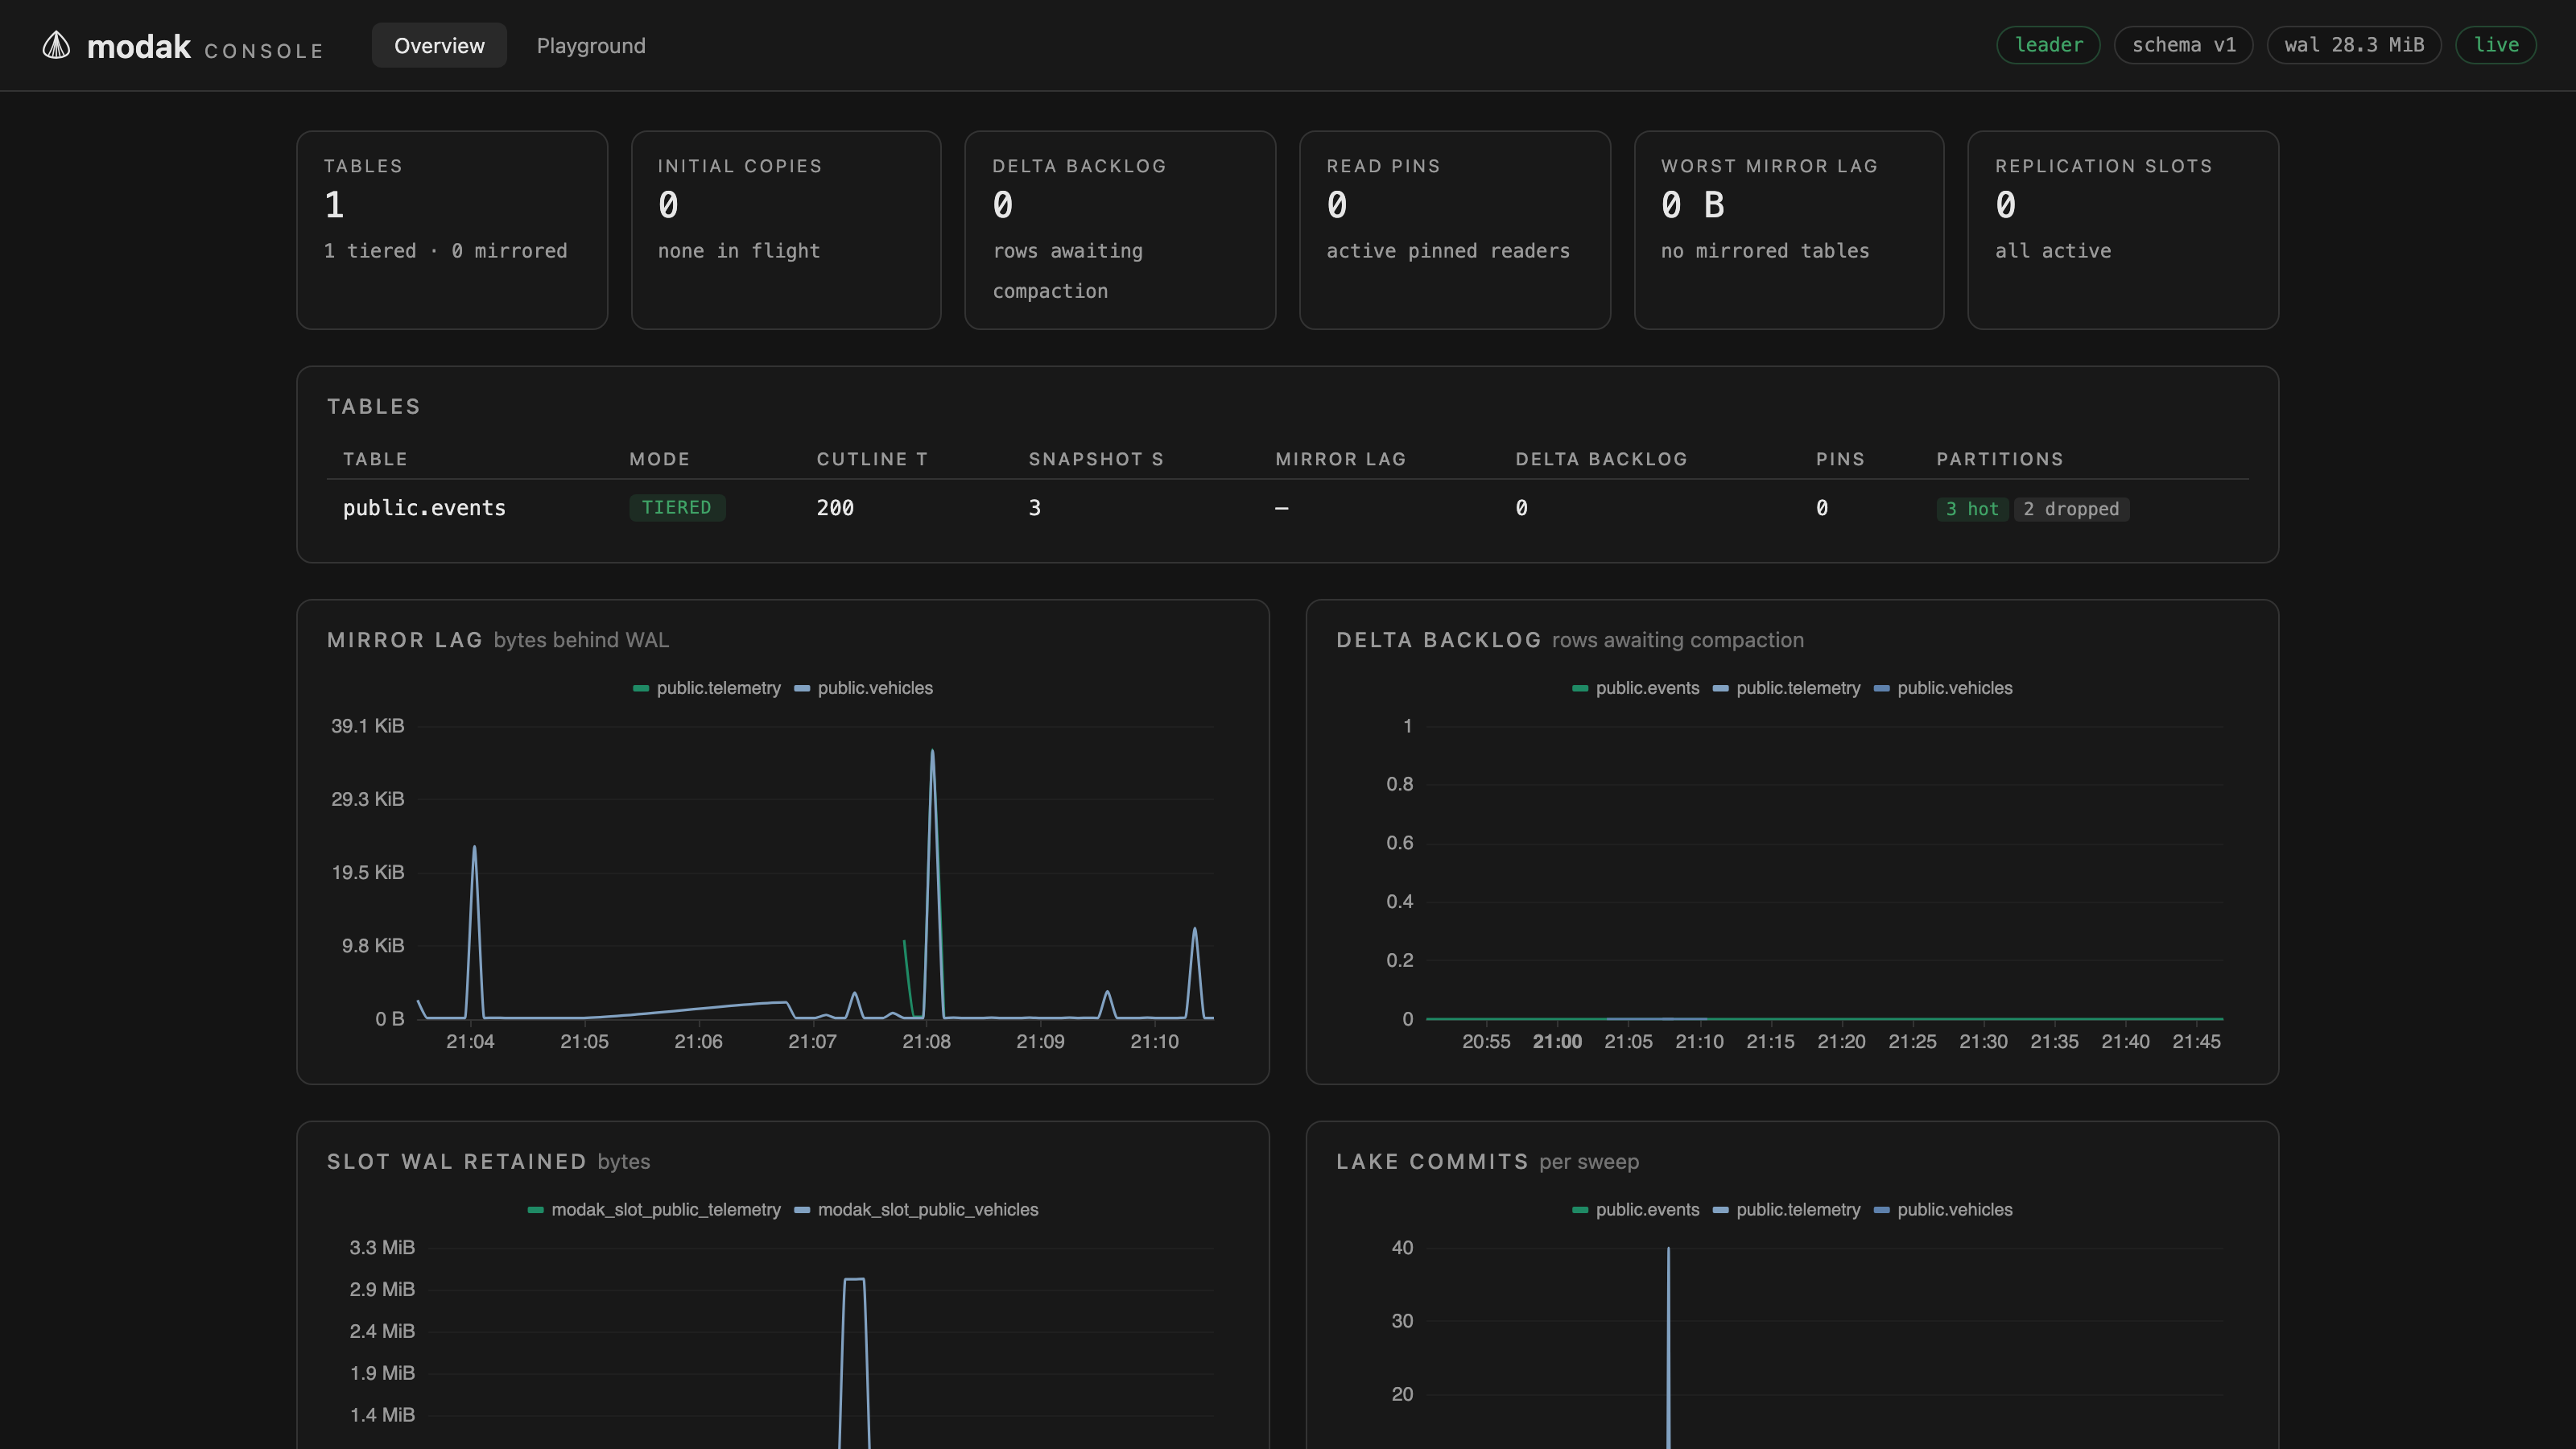Click the SNAPSHOT S column header
This screenshot has width=2576, height=1449.
pyautogui.click(x=1096, y=459)
